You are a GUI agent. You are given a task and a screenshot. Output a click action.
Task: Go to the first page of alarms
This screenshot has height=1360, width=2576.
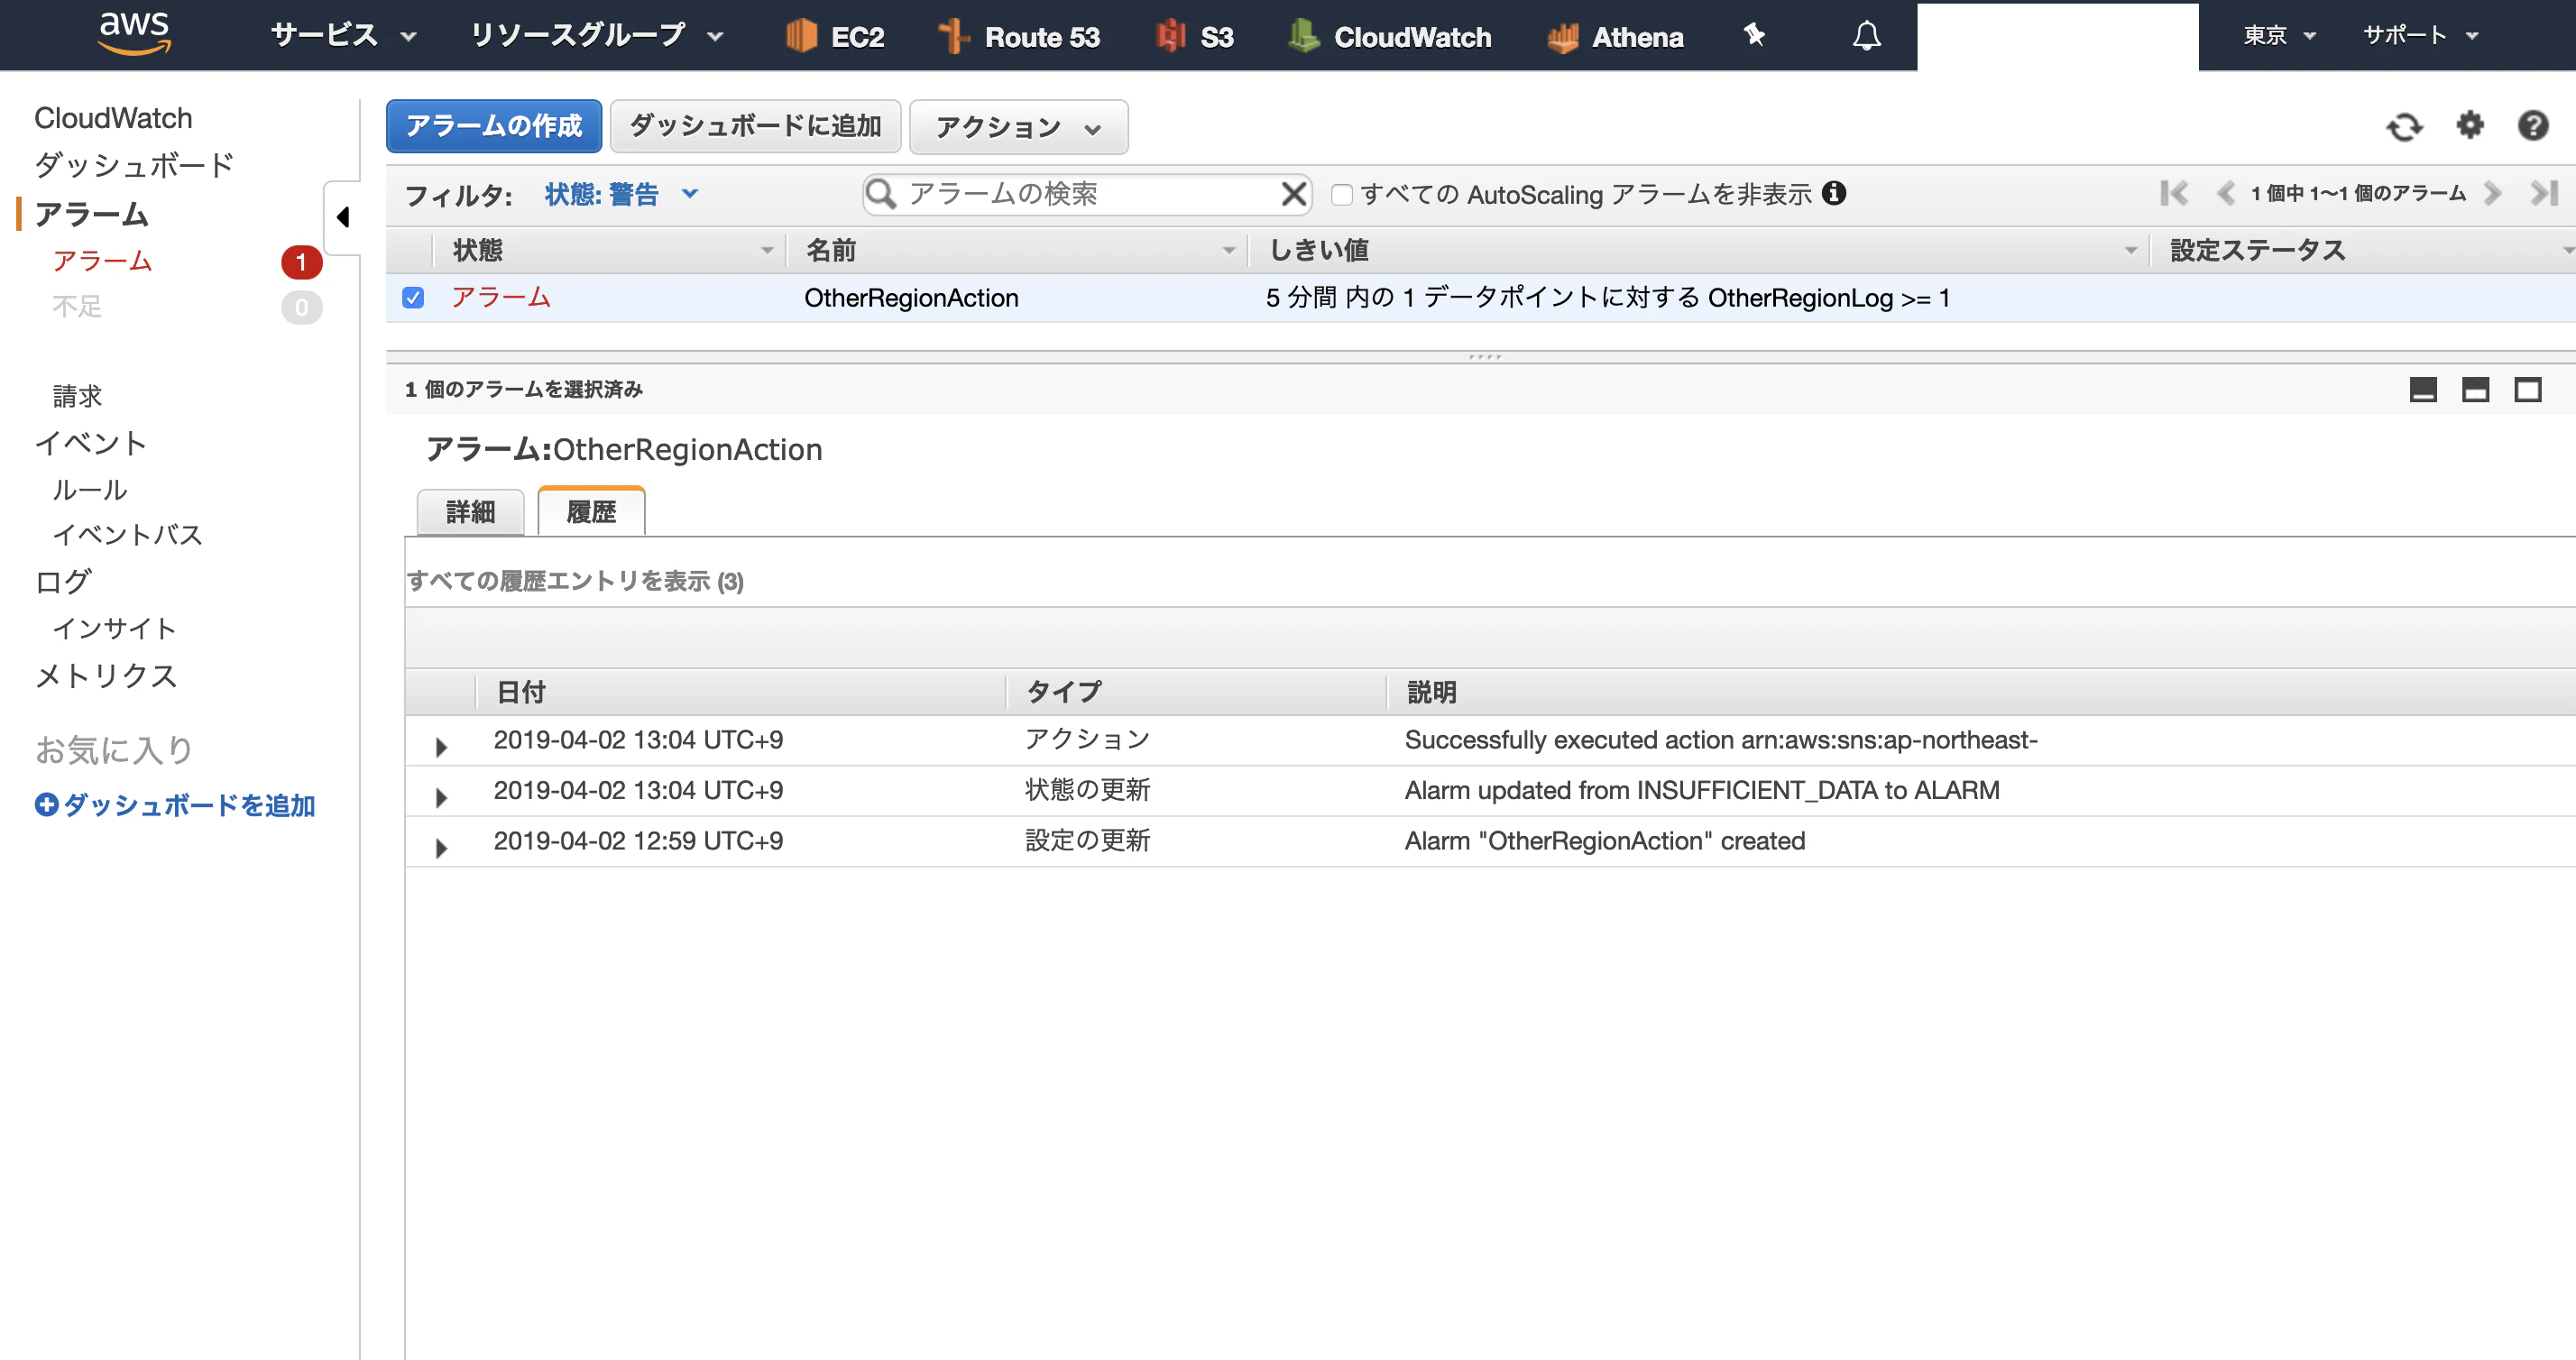pyautogui.click(x=2174, y=193)
